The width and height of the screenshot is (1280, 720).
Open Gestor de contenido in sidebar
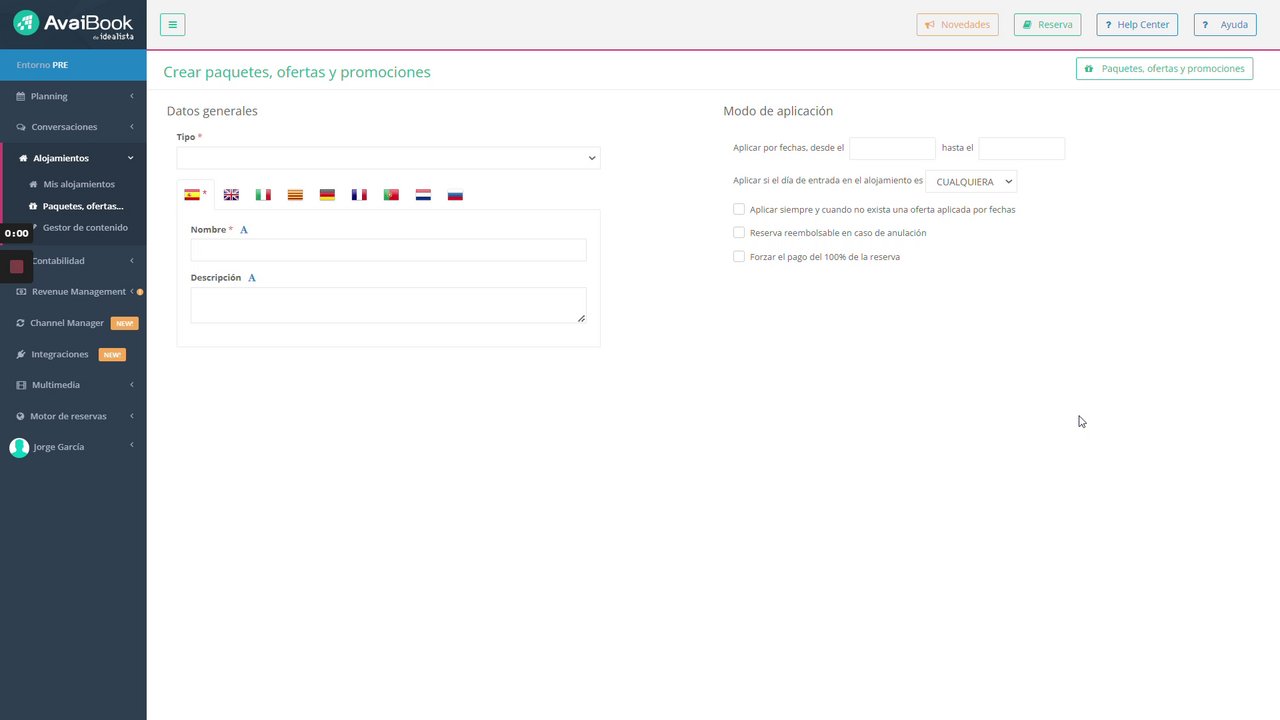(x=85, y=228)
